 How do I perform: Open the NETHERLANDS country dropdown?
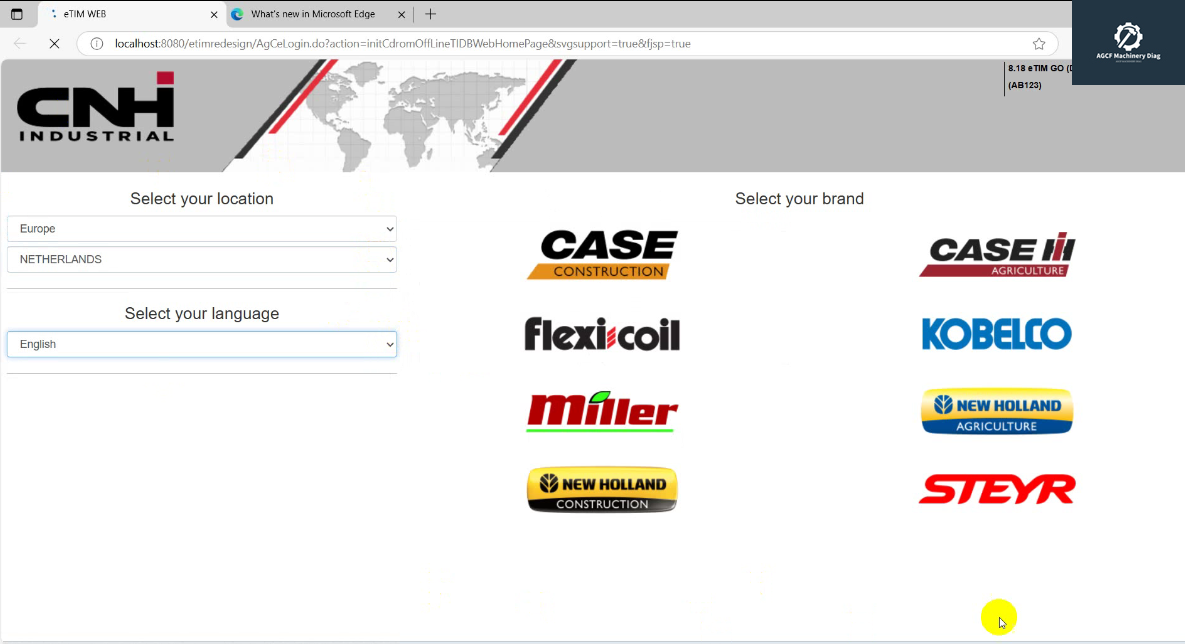[201, 259]
